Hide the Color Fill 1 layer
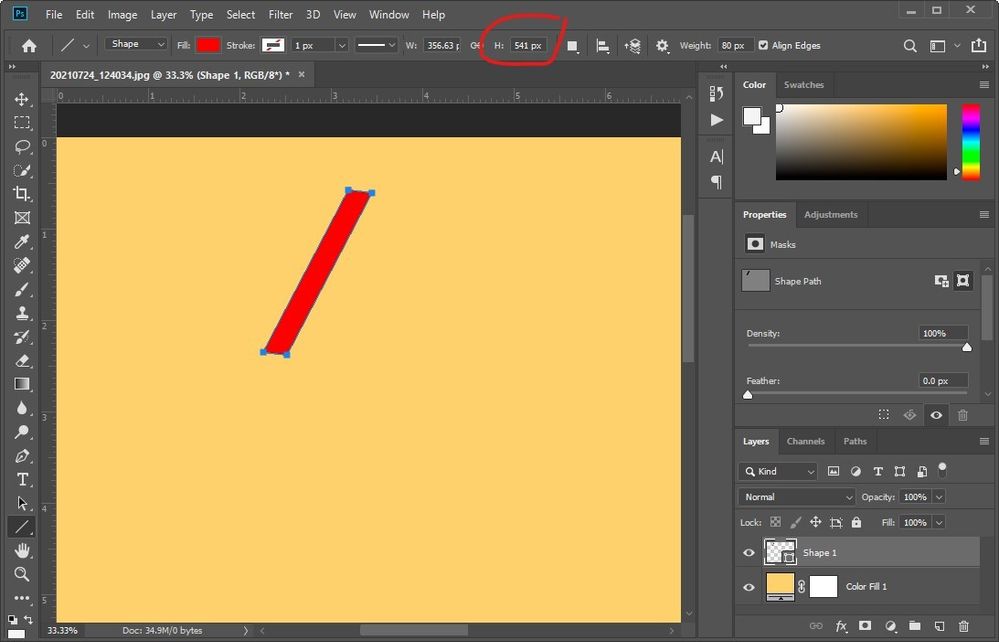 pyautogui.click(x=749, y=587)
